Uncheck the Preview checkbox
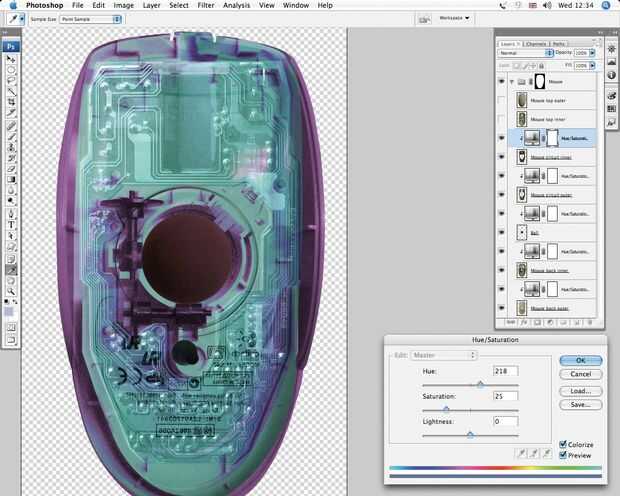The width and height of the screenshot is (620, 496). tap(563, 455)
